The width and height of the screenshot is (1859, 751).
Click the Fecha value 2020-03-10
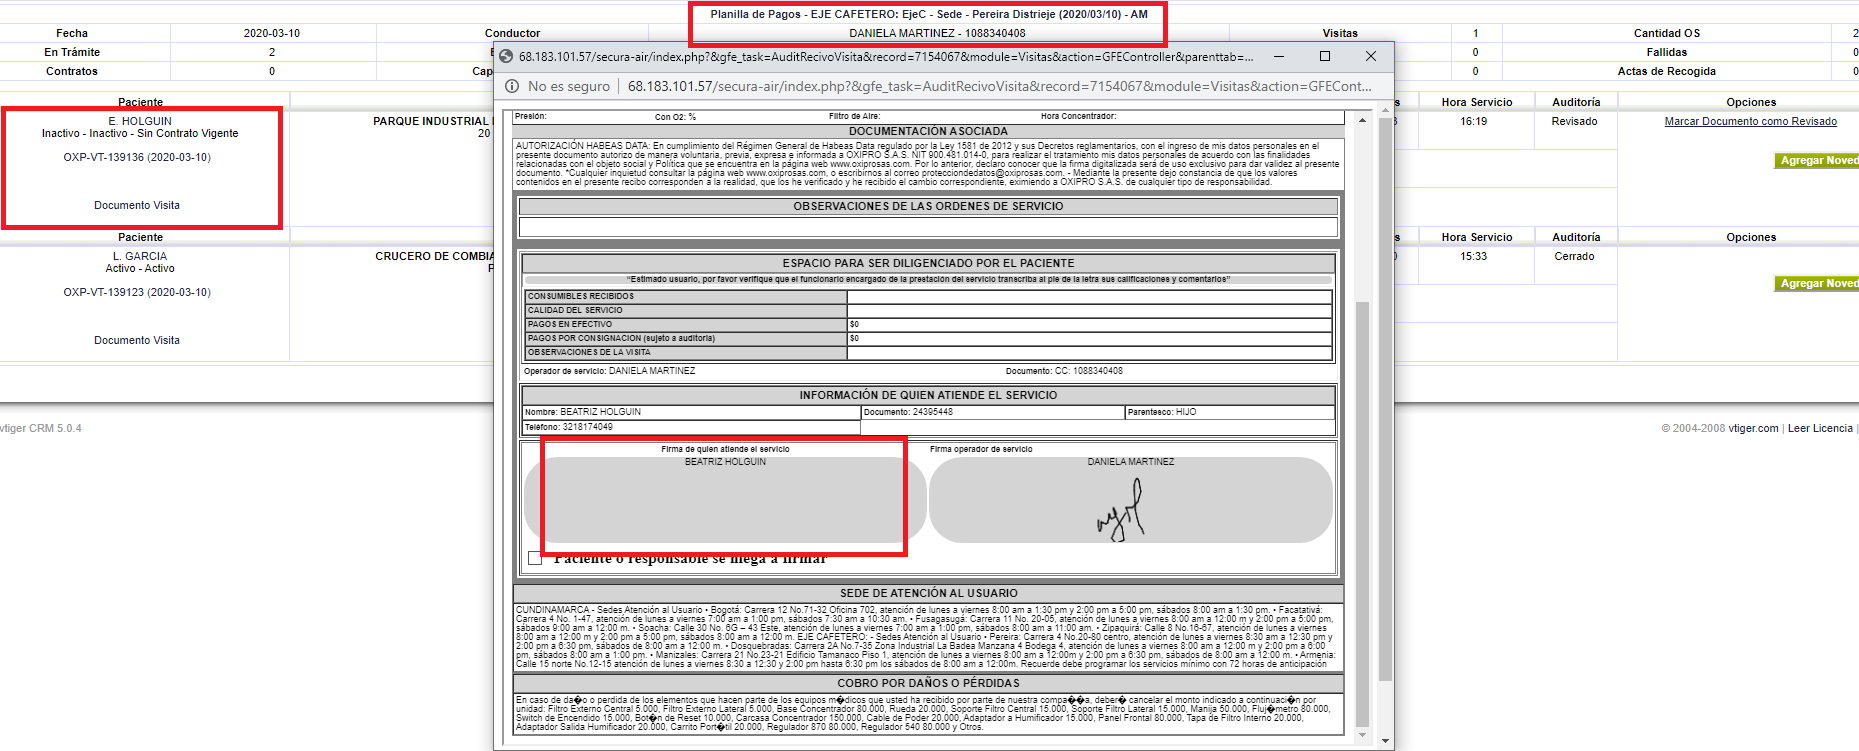tap(272, 33)
